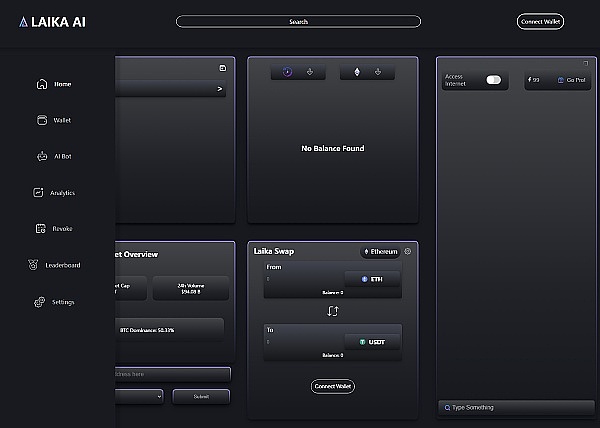The height and width of the screenshot is (428, 600).
Task: Click the Type Something chat input
Action: click(514, 407)
